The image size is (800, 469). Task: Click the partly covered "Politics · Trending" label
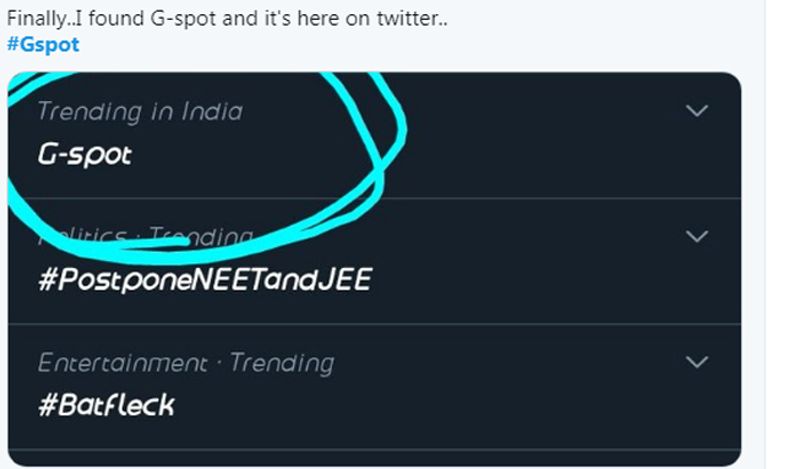point(145,237)
